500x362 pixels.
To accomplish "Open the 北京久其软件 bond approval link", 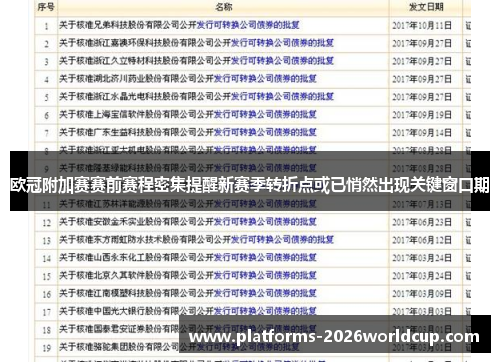I will click(188, 275).
